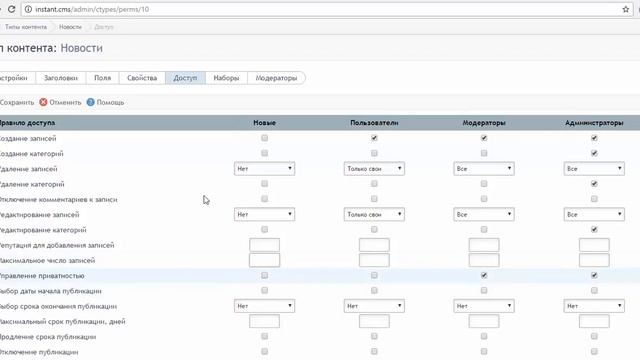Viewport: 640px width, 360px height.
Task: Enable Продление срока публикации for Модераторы
Action: [484, 336]
